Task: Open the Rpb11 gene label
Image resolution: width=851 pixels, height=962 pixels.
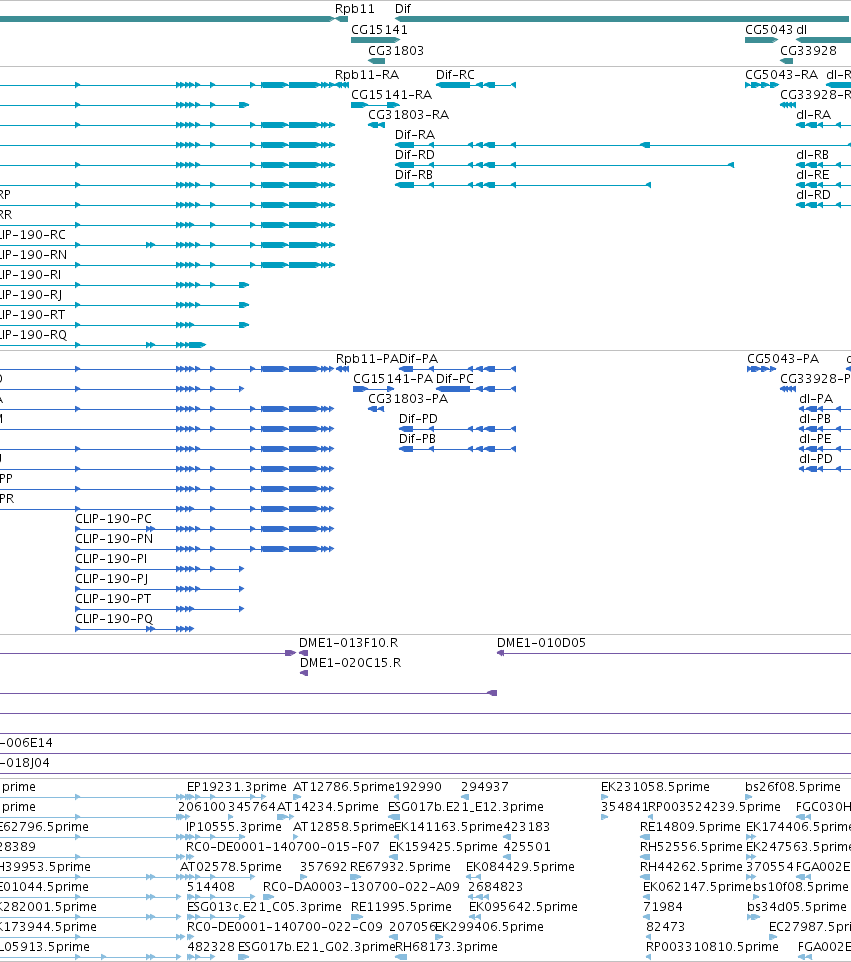Action: click(355, 9)
